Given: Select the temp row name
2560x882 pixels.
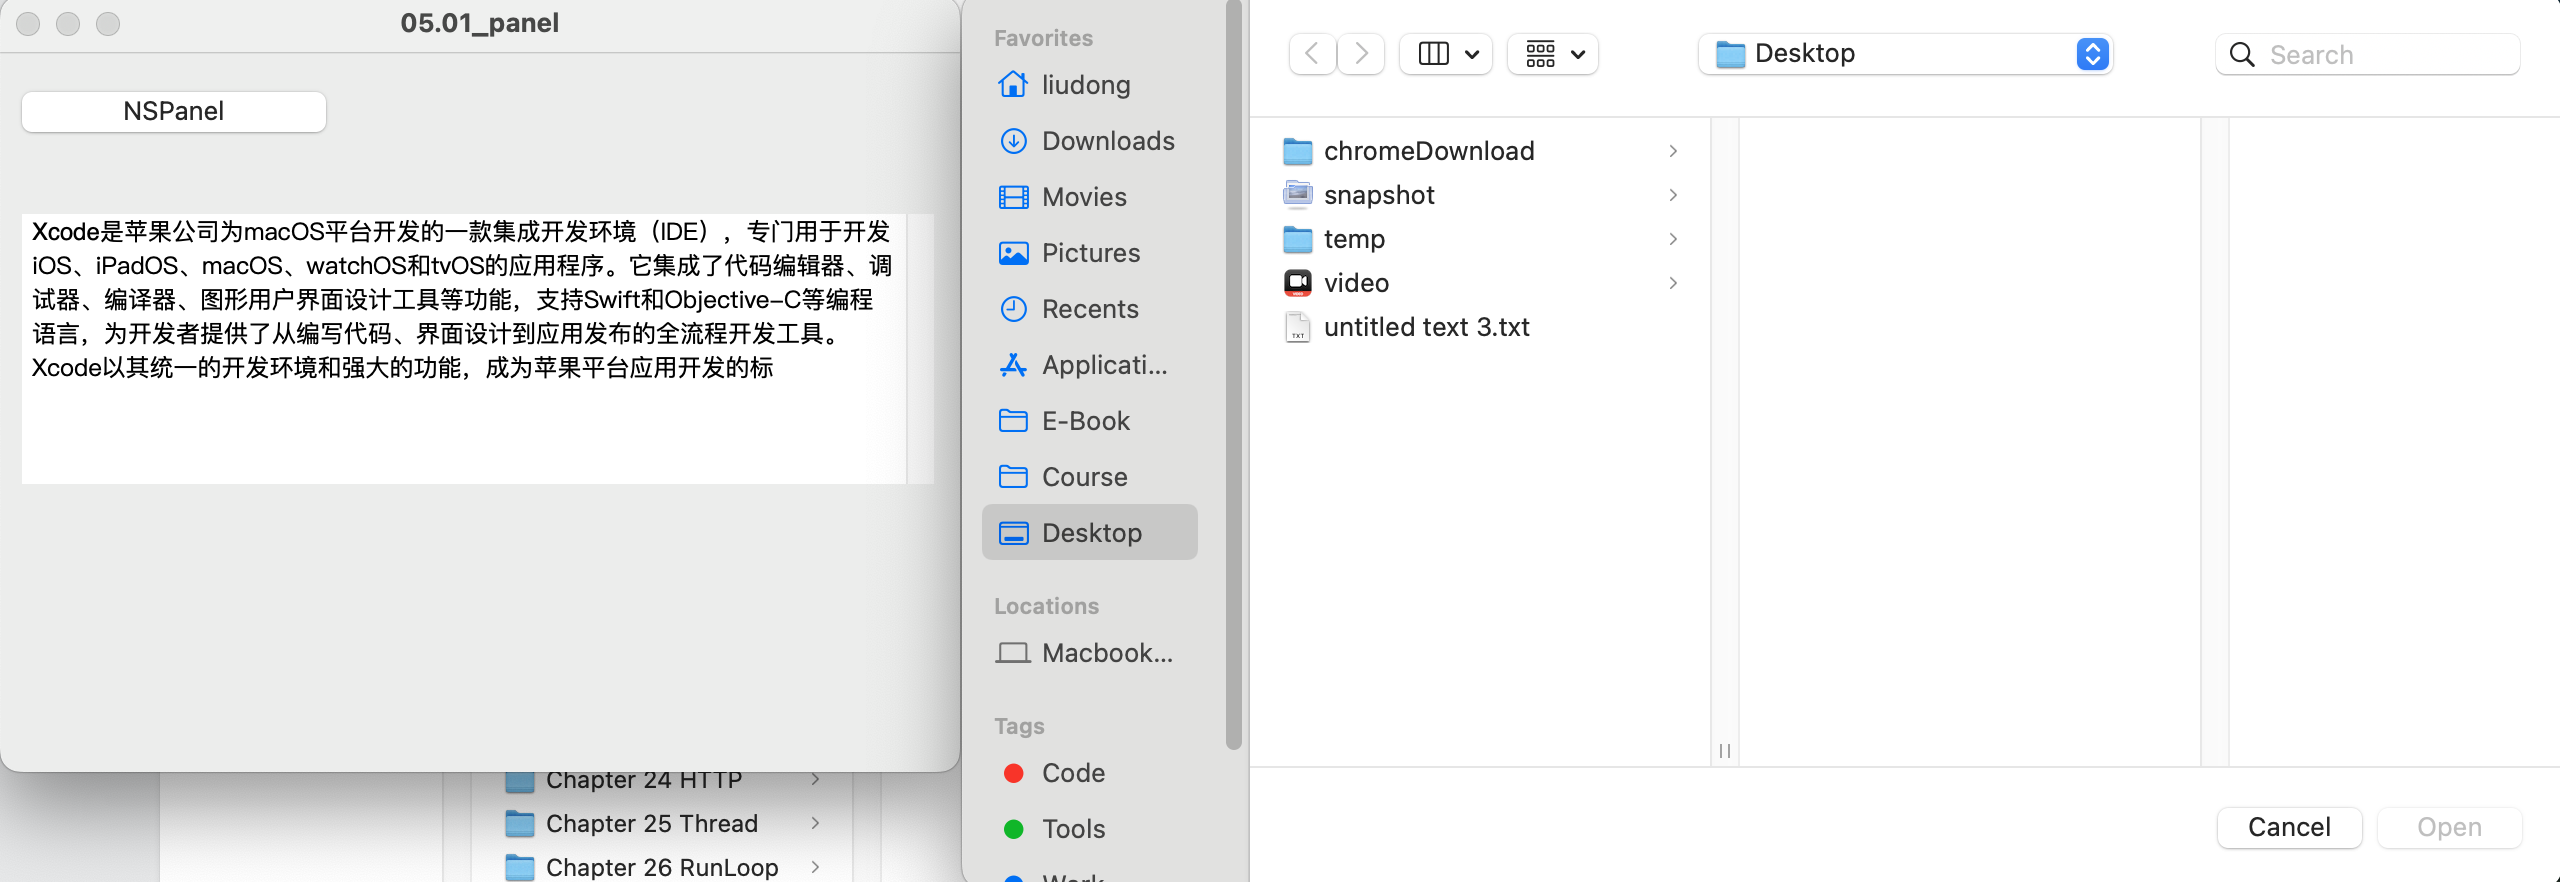Looking at the screenshot, I should [x=1354, y=239].
